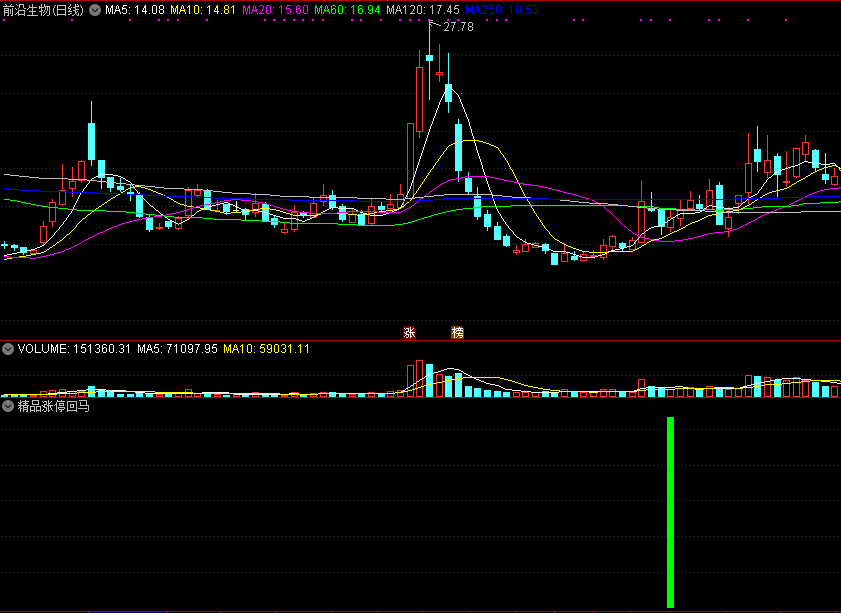Click the MA120: 17.45 label
The height and width of the screenshot is (613, 841).
coord(423,10)
